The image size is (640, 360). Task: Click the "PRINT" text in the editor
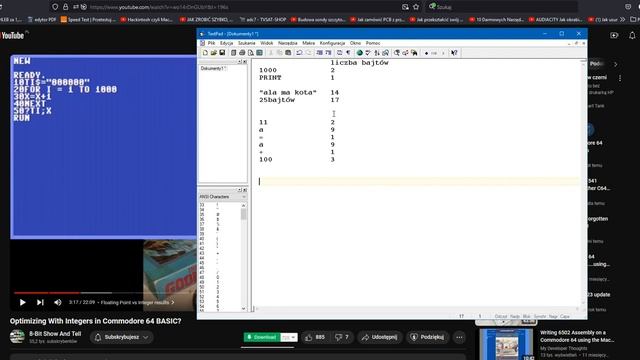pyautogui.click(x=270, y=78)
